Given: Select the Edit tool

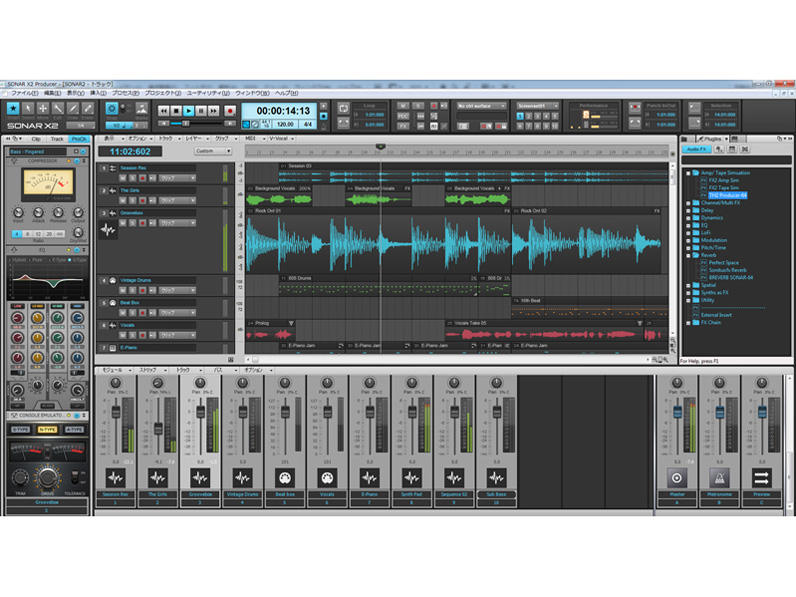Looking at the screenshot, I should coord(58,108).
